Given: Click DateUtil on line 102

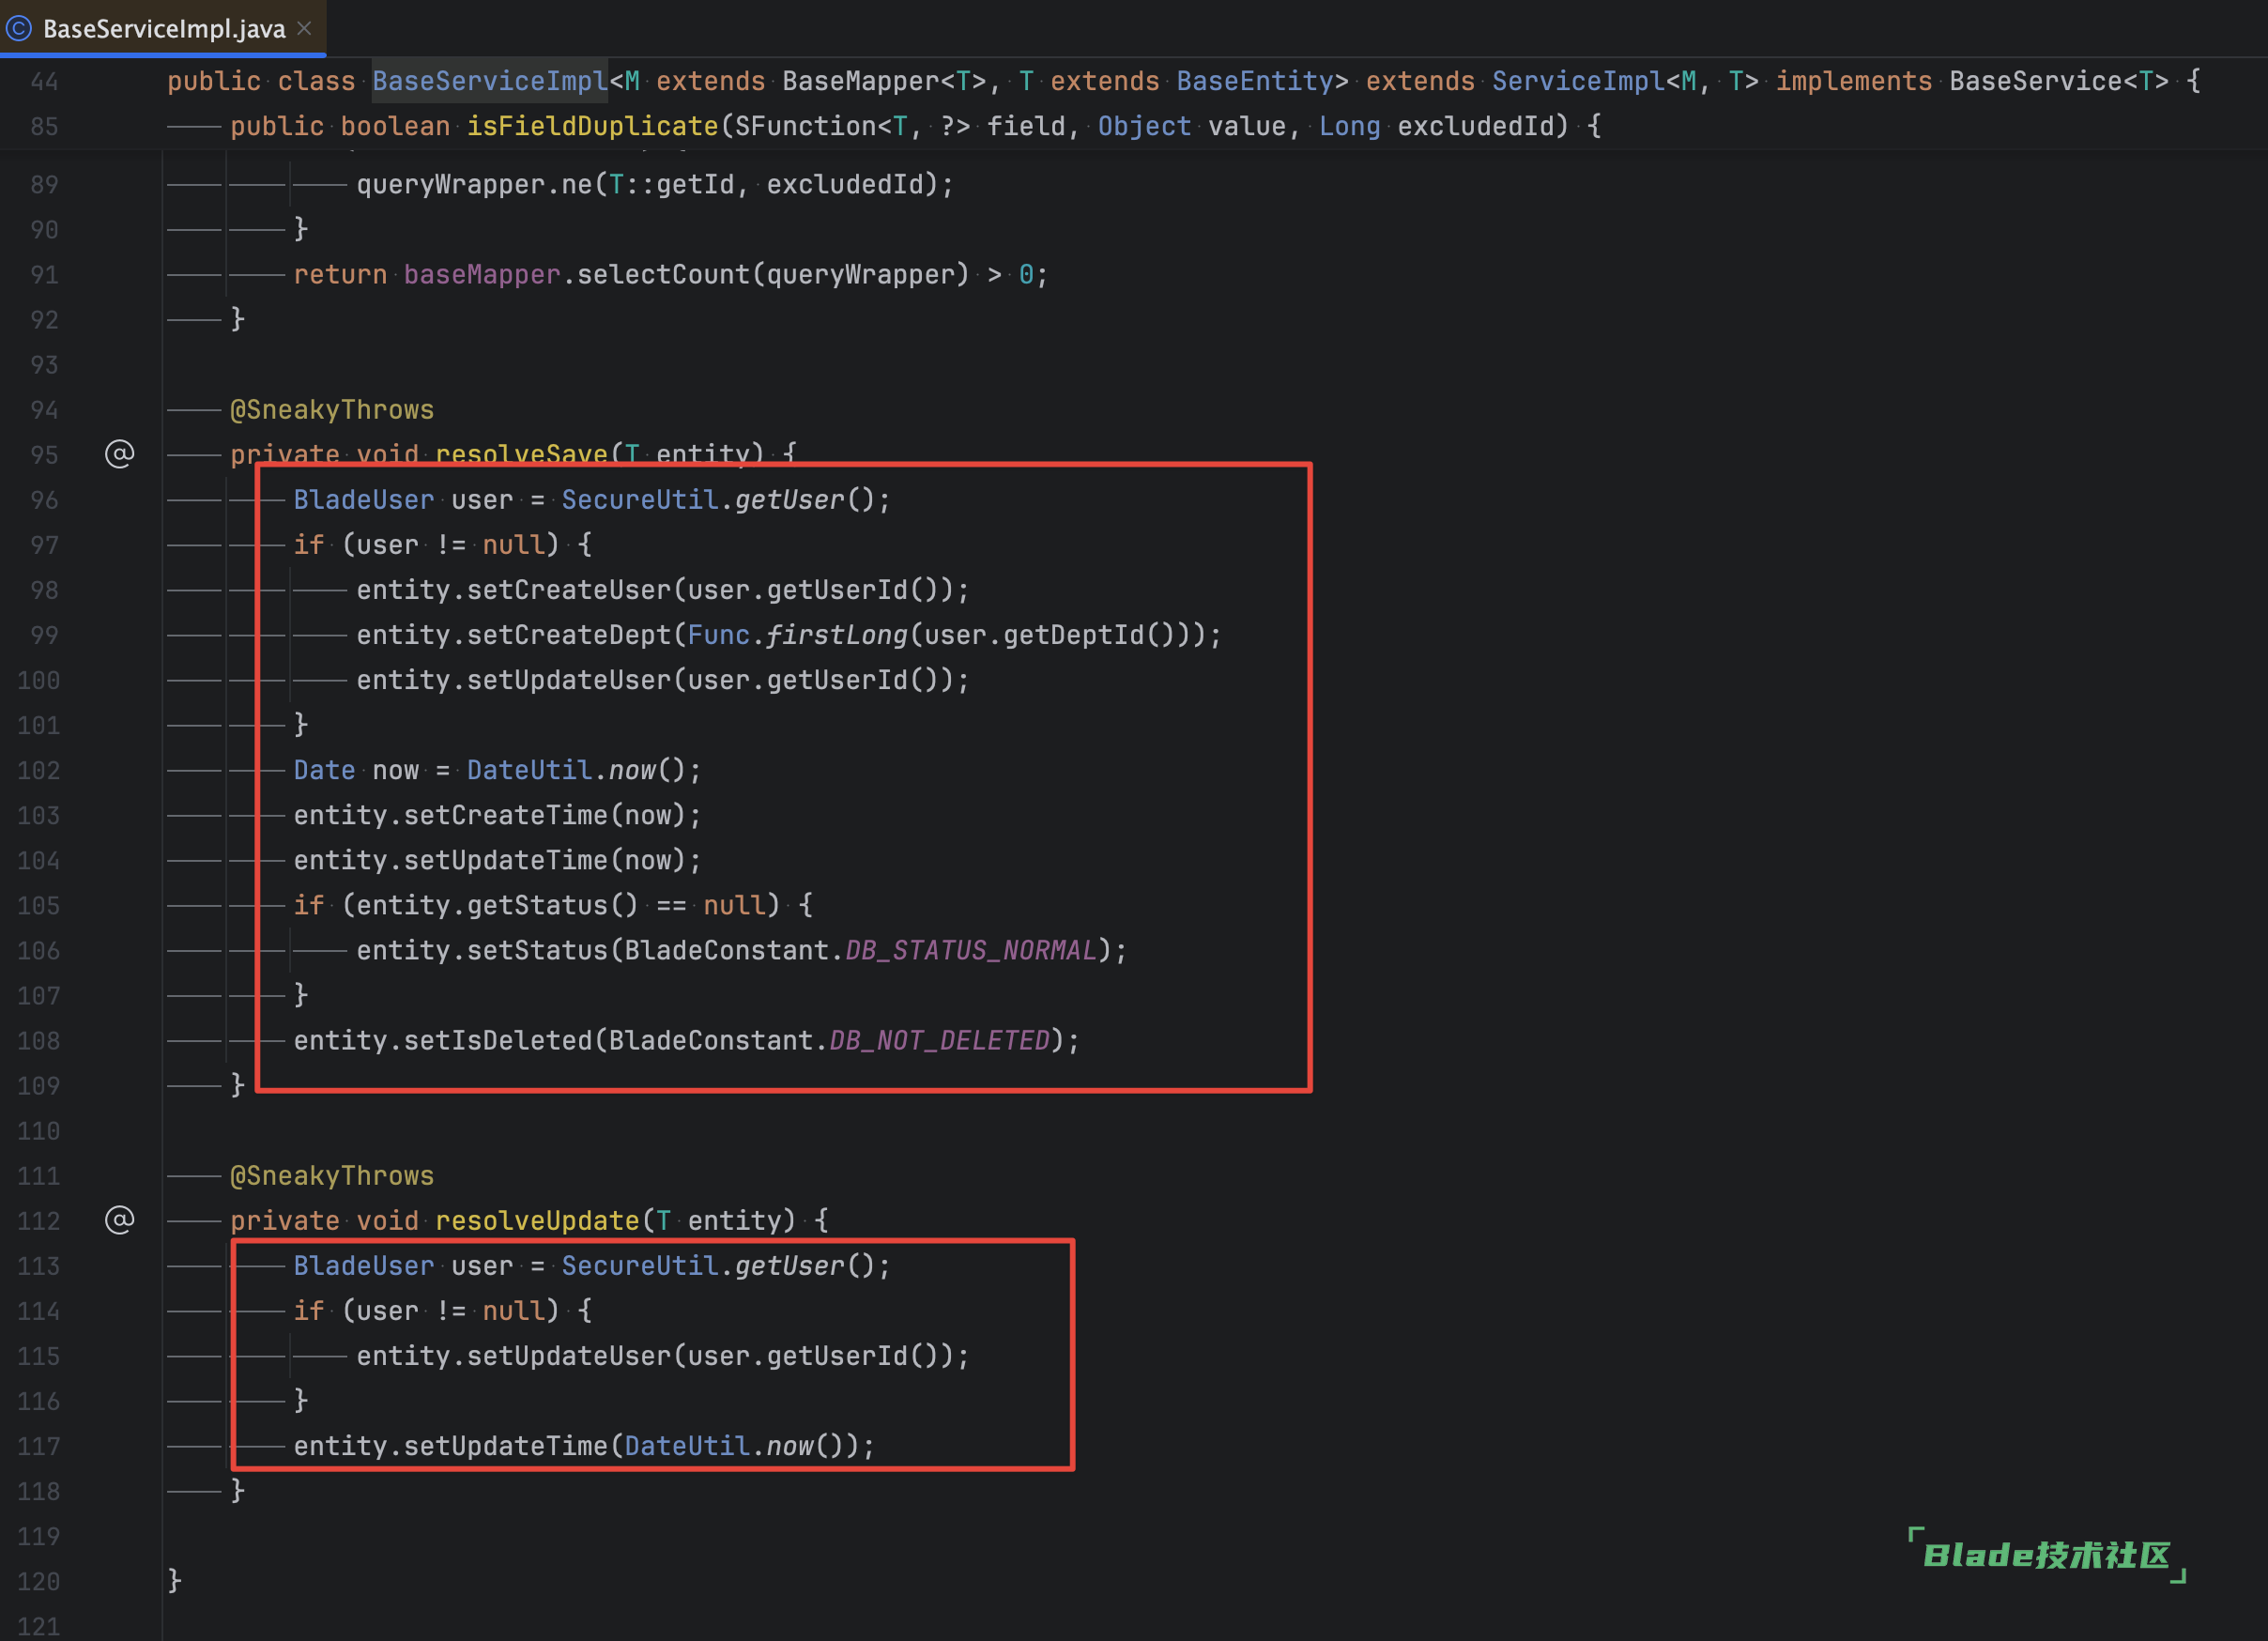Looking at the screenshot, I should (x=529, y=770).
